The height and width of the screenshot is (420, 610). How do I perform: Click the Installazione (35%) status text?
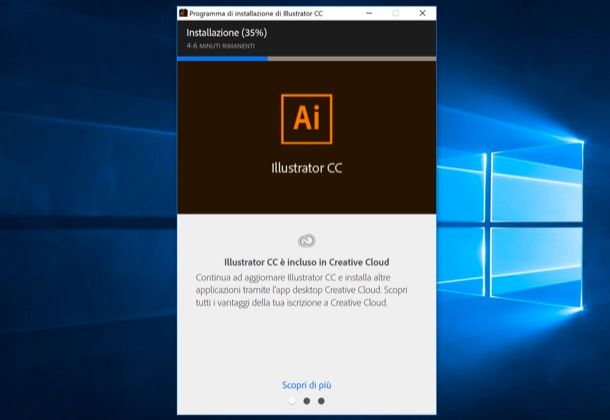(x=226, y=33)
